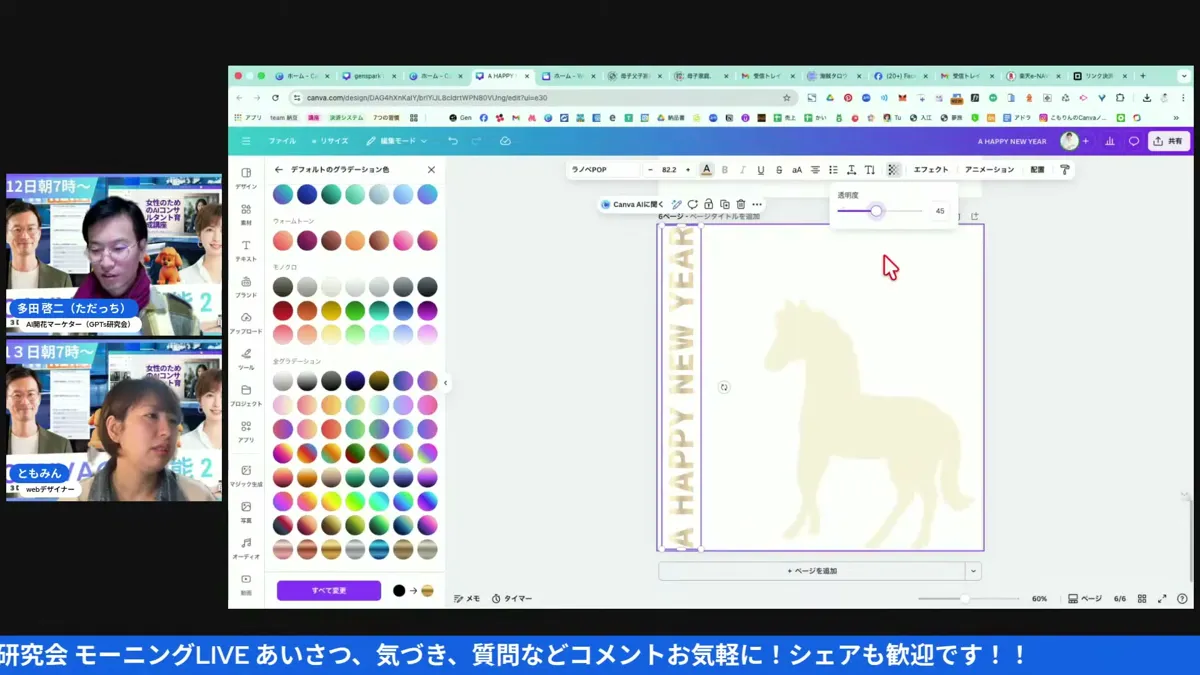Screen dimensions: 1200x675
Task: Open the Brand (ブランド) sidebar panel
Action: (x=246, y=286)
